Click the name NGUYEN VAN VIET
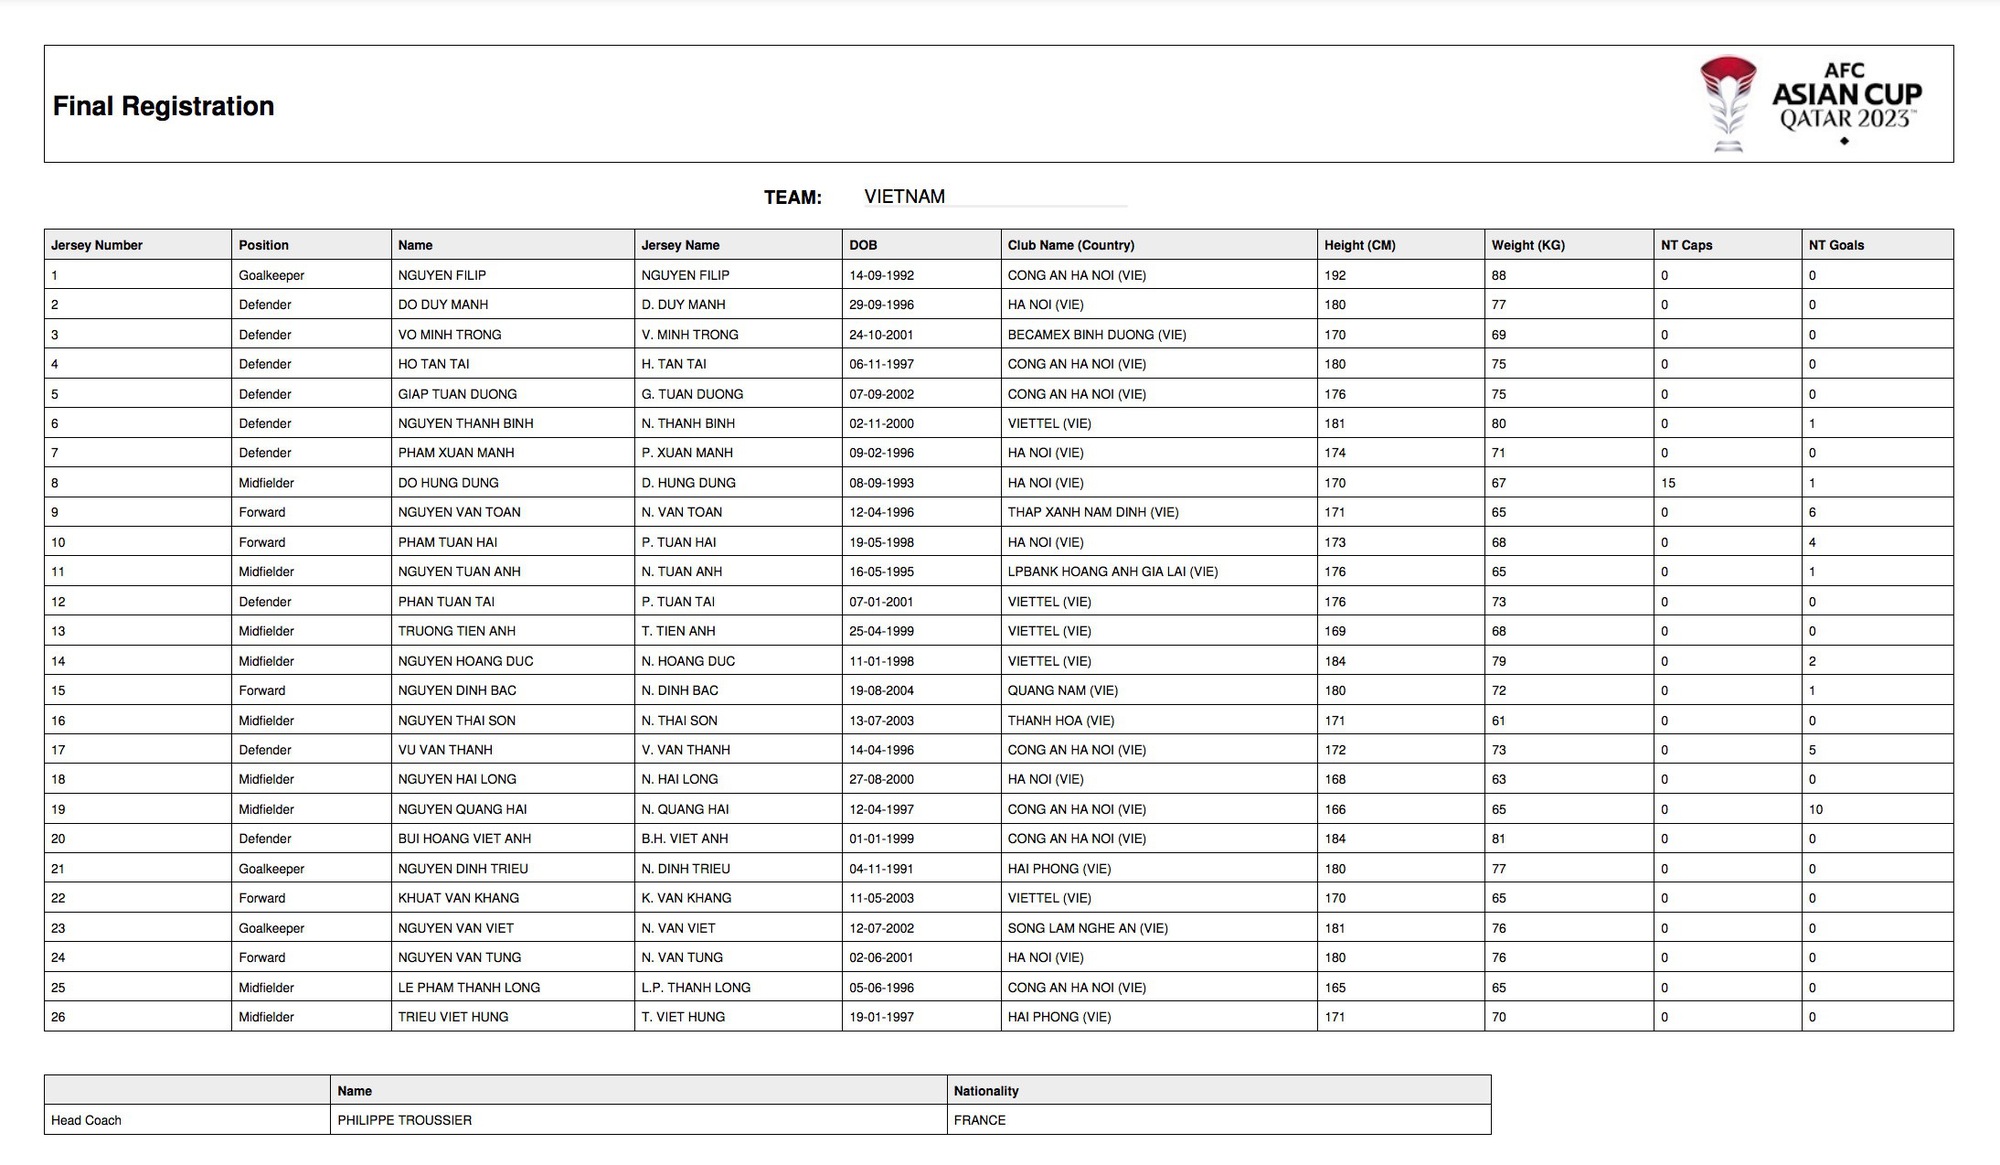The height and width of the screenshot is (1165, 2000). [456, 928]
